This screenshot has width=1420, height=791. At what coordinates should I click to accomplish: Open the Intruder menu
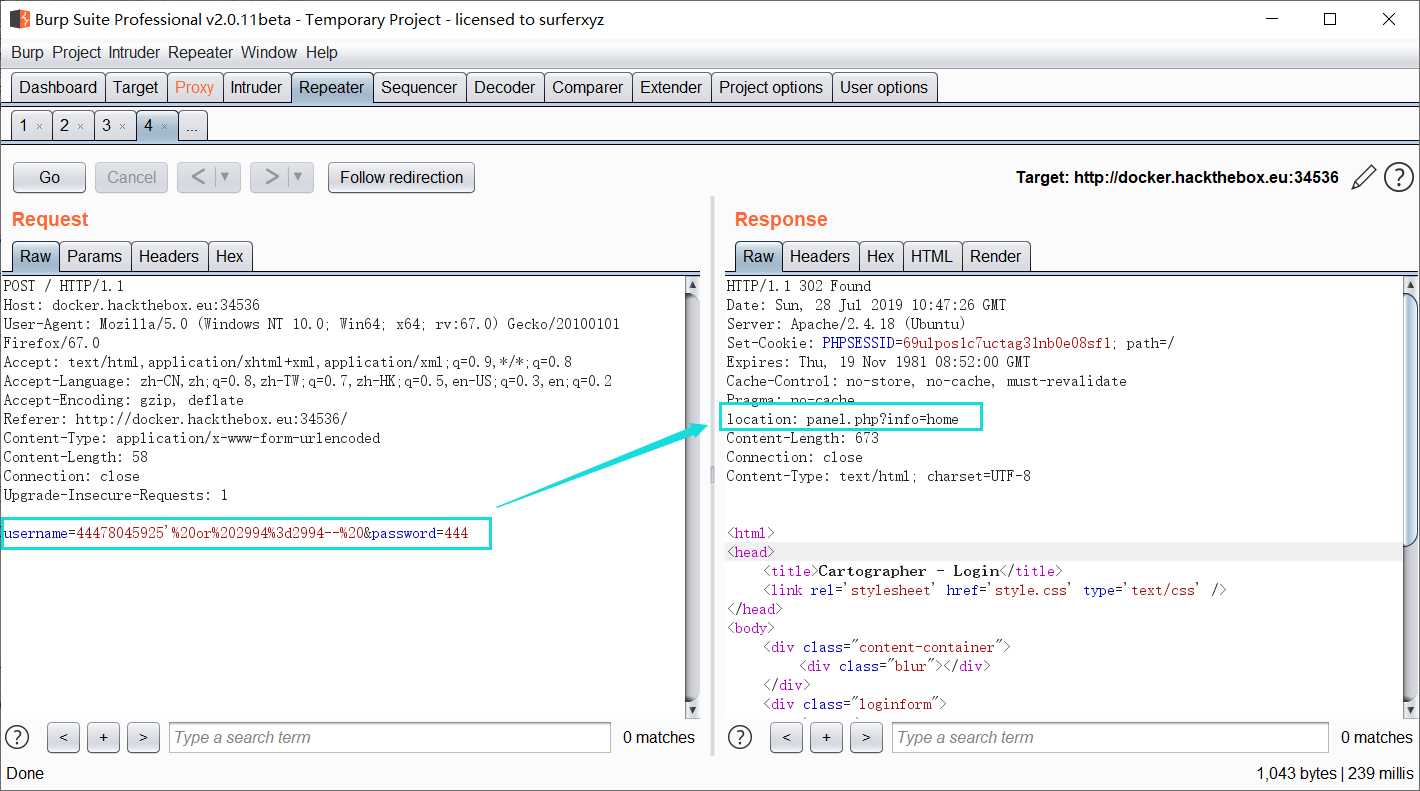(x=134, y=52)
